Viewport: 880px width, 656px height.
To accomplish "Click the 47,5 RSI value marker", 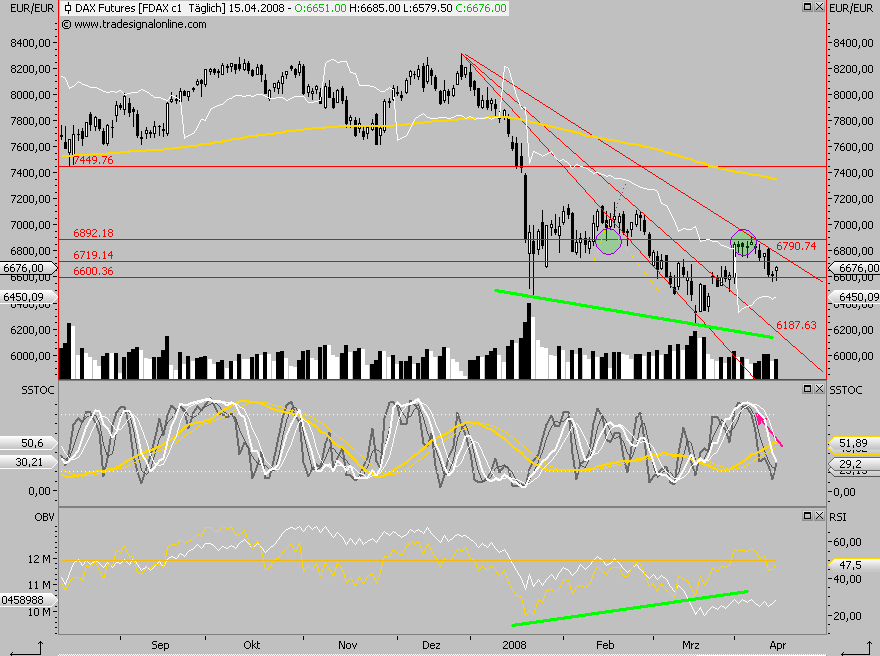I will click(x=854, y=565).
